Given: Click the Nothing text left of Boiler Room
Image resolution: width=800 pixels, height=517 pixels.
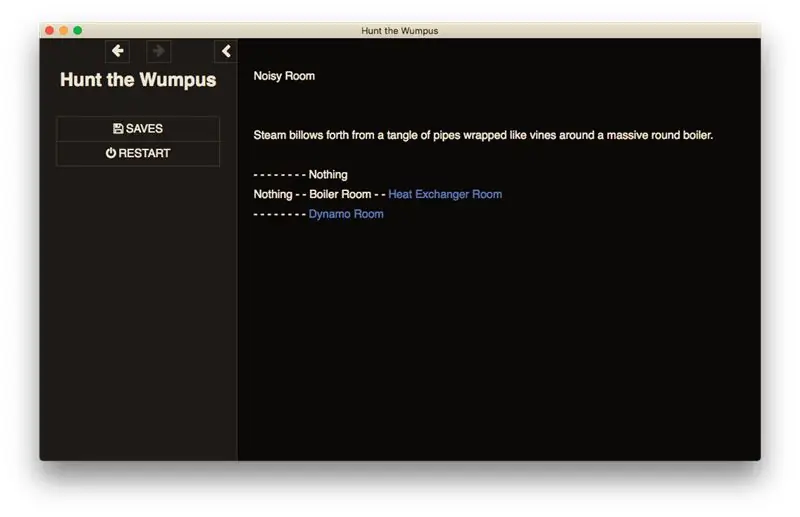Looking at the screenshot, I should click(x=273, y=194).
